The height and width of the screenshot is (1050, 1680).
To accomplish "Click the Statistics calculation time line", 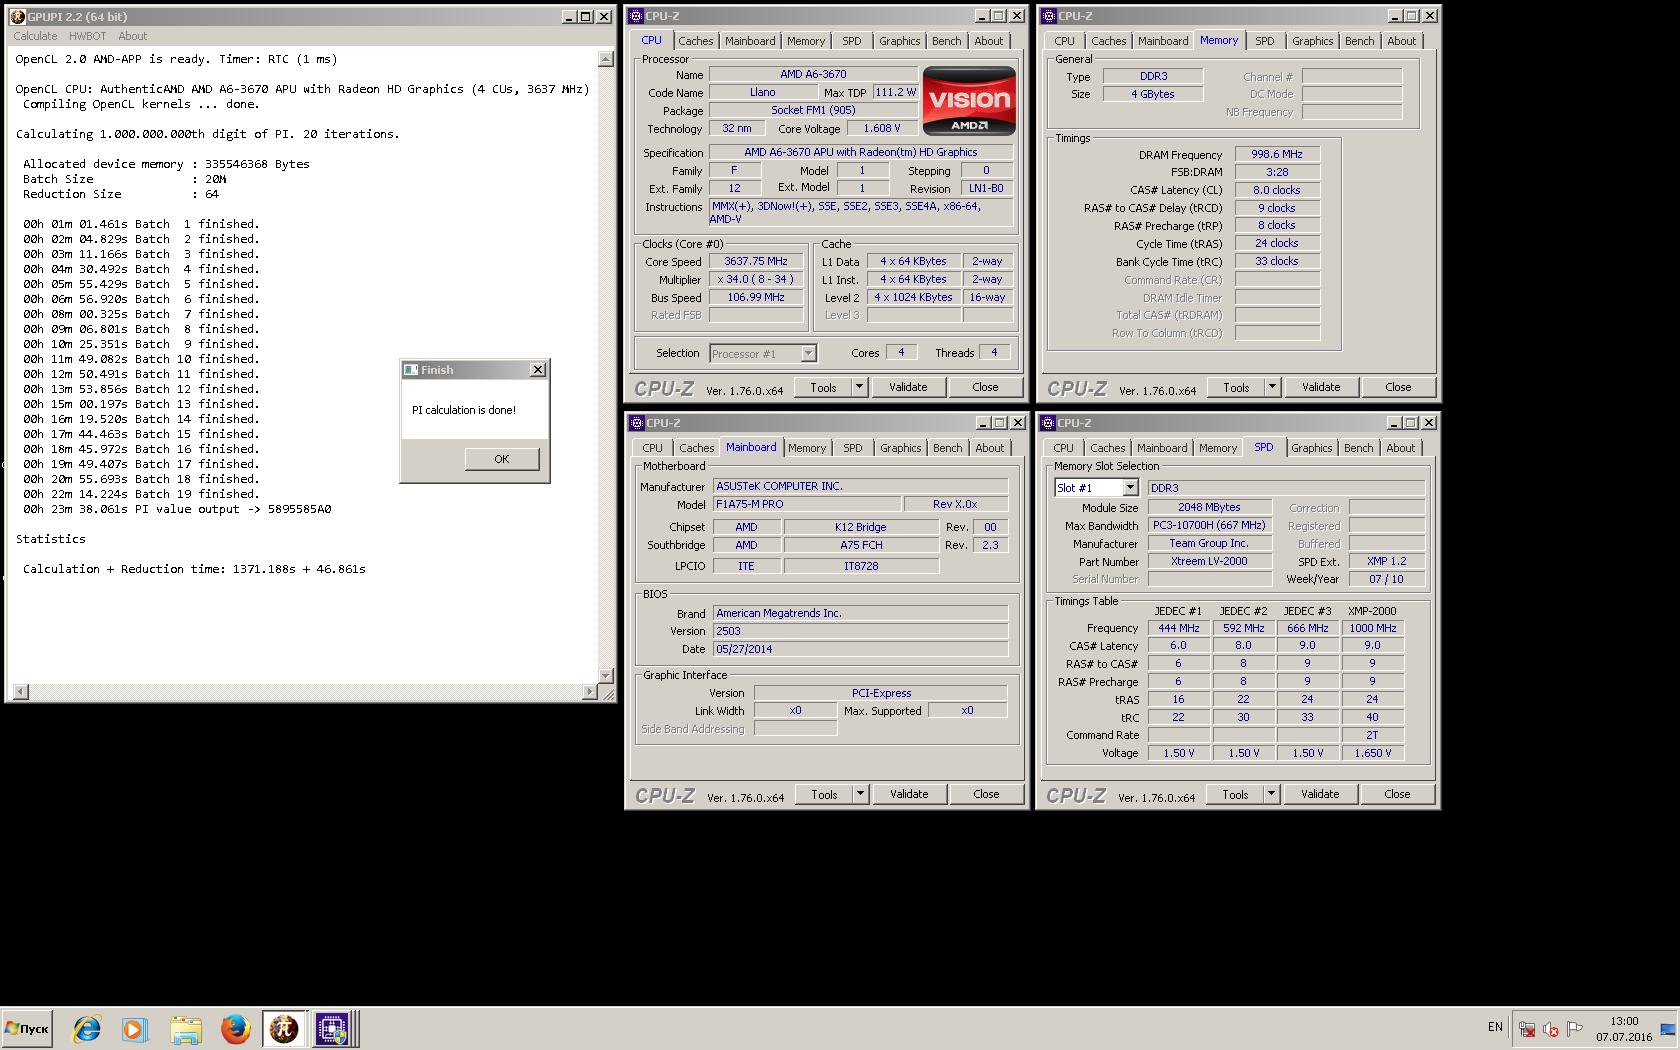I will 194,569.
